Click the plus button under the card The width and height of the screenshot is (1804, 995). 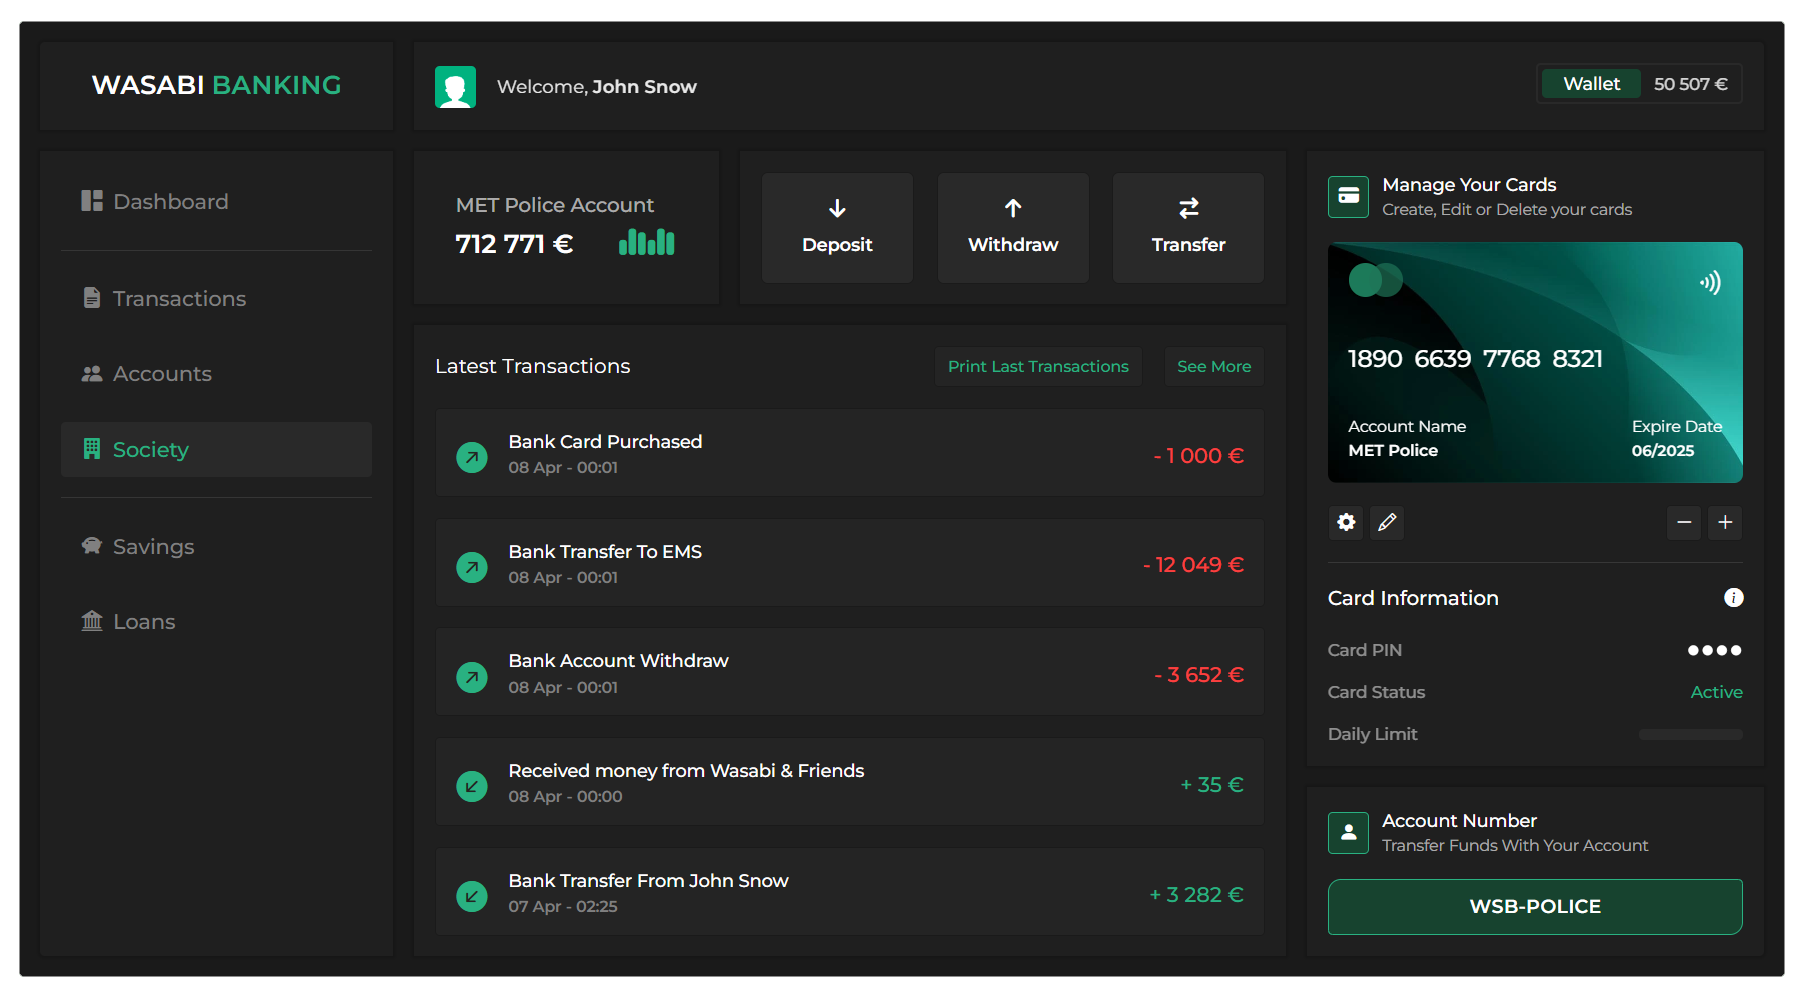[x=1725, y=522]
